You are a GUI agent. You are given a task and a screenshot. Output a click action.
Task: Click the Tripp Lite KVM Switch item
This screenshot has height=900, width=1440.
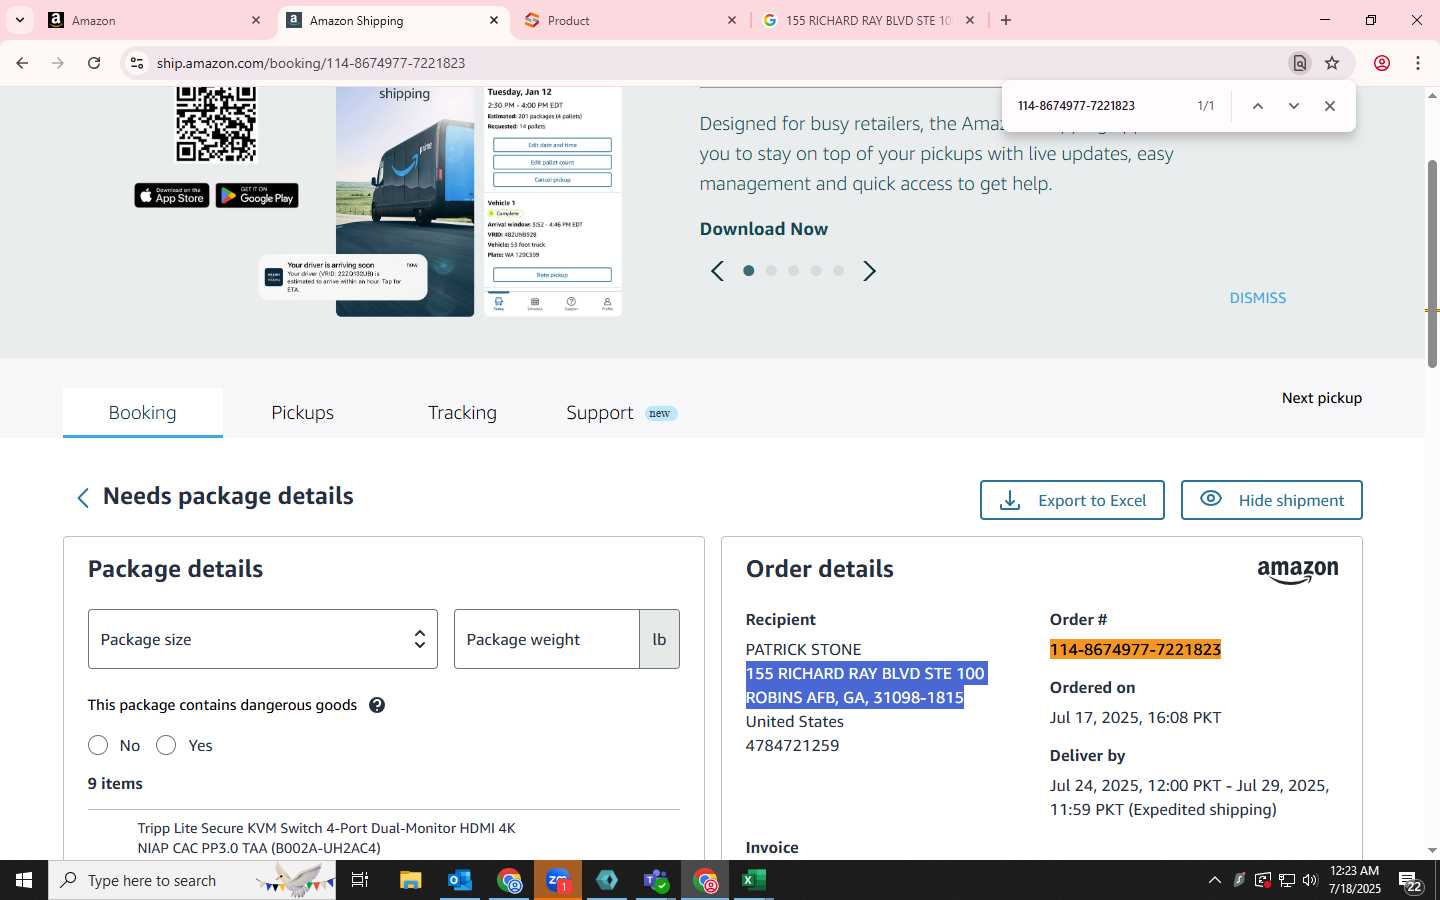pos(326,838)
